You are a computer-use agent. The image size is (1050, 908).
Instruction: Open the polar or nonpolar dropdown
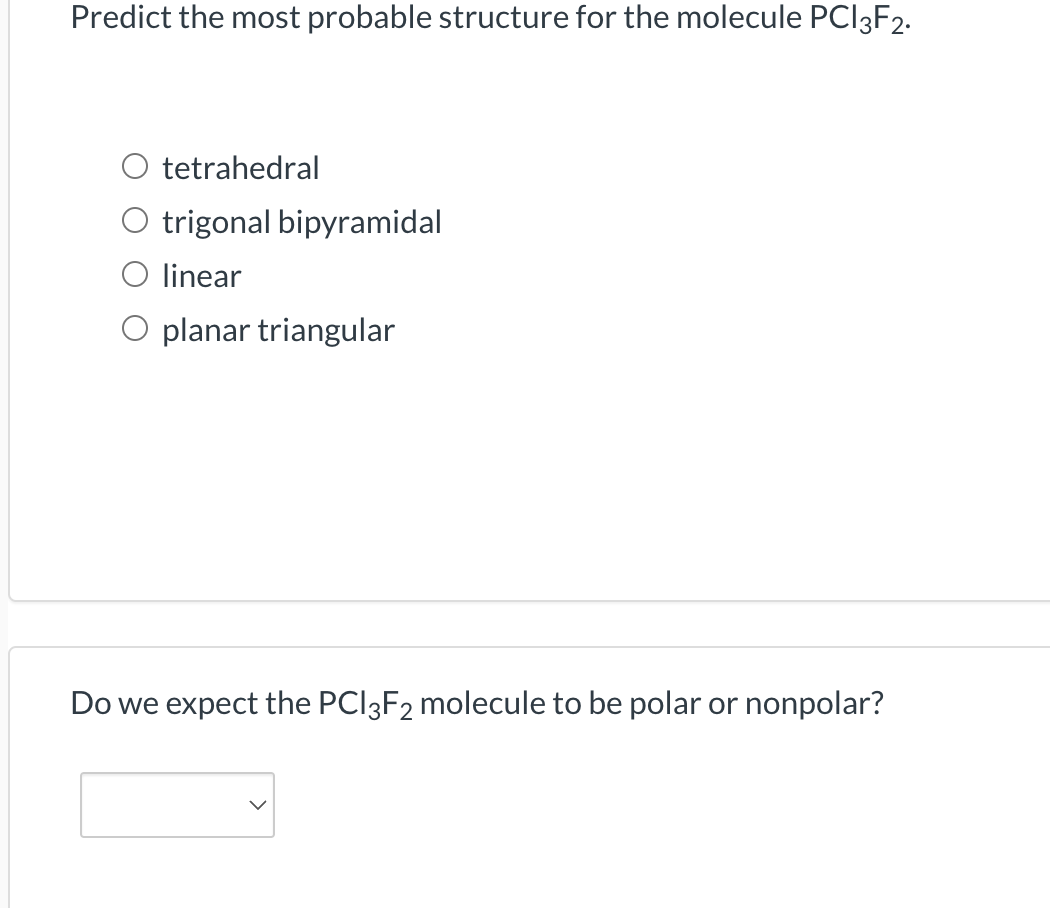pos(177,805)
